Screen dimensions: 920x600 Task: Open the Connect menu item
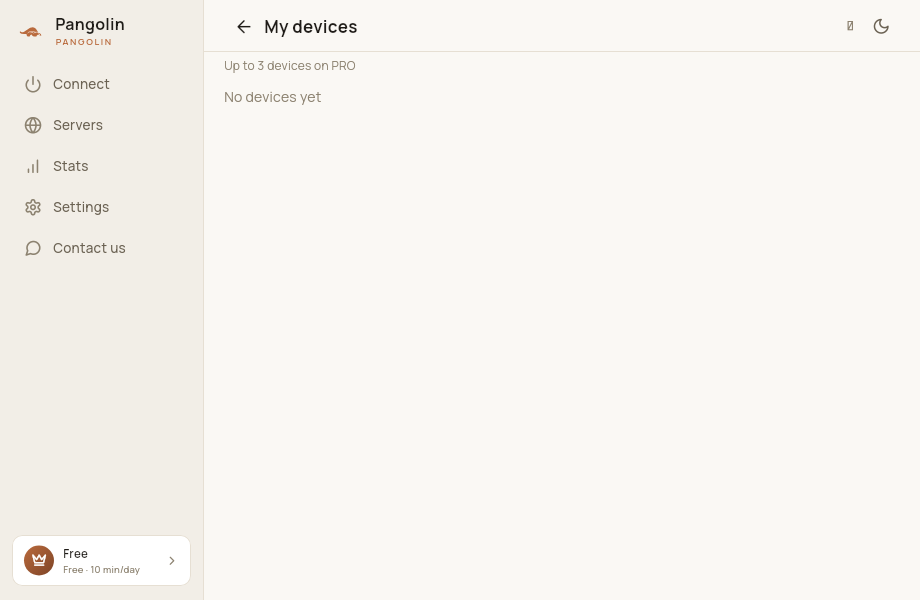(81, 84)
